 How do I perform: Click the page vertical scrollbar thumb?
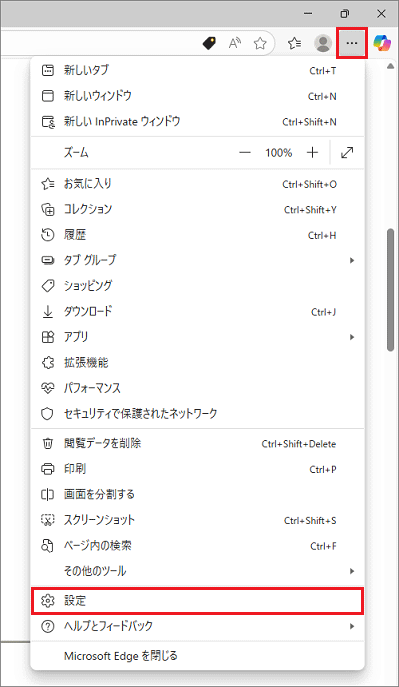(x=391, y=289)
